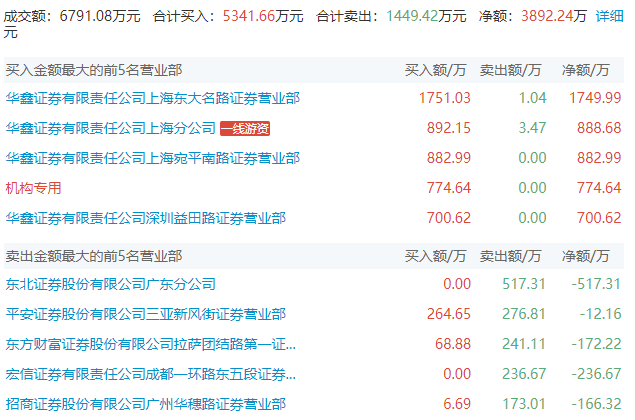Click the 净额 3892.24万 value
635x420 pixels.
[x=554, y=16]
